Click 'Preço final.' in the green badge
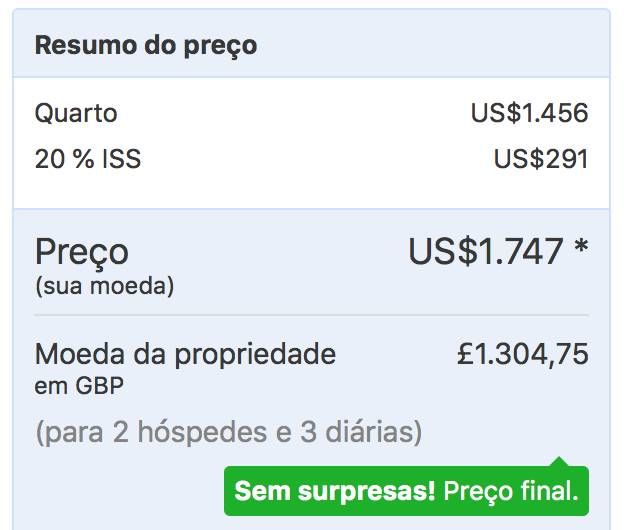The width and height of the screenshot is (624, 530). point(511,491)
